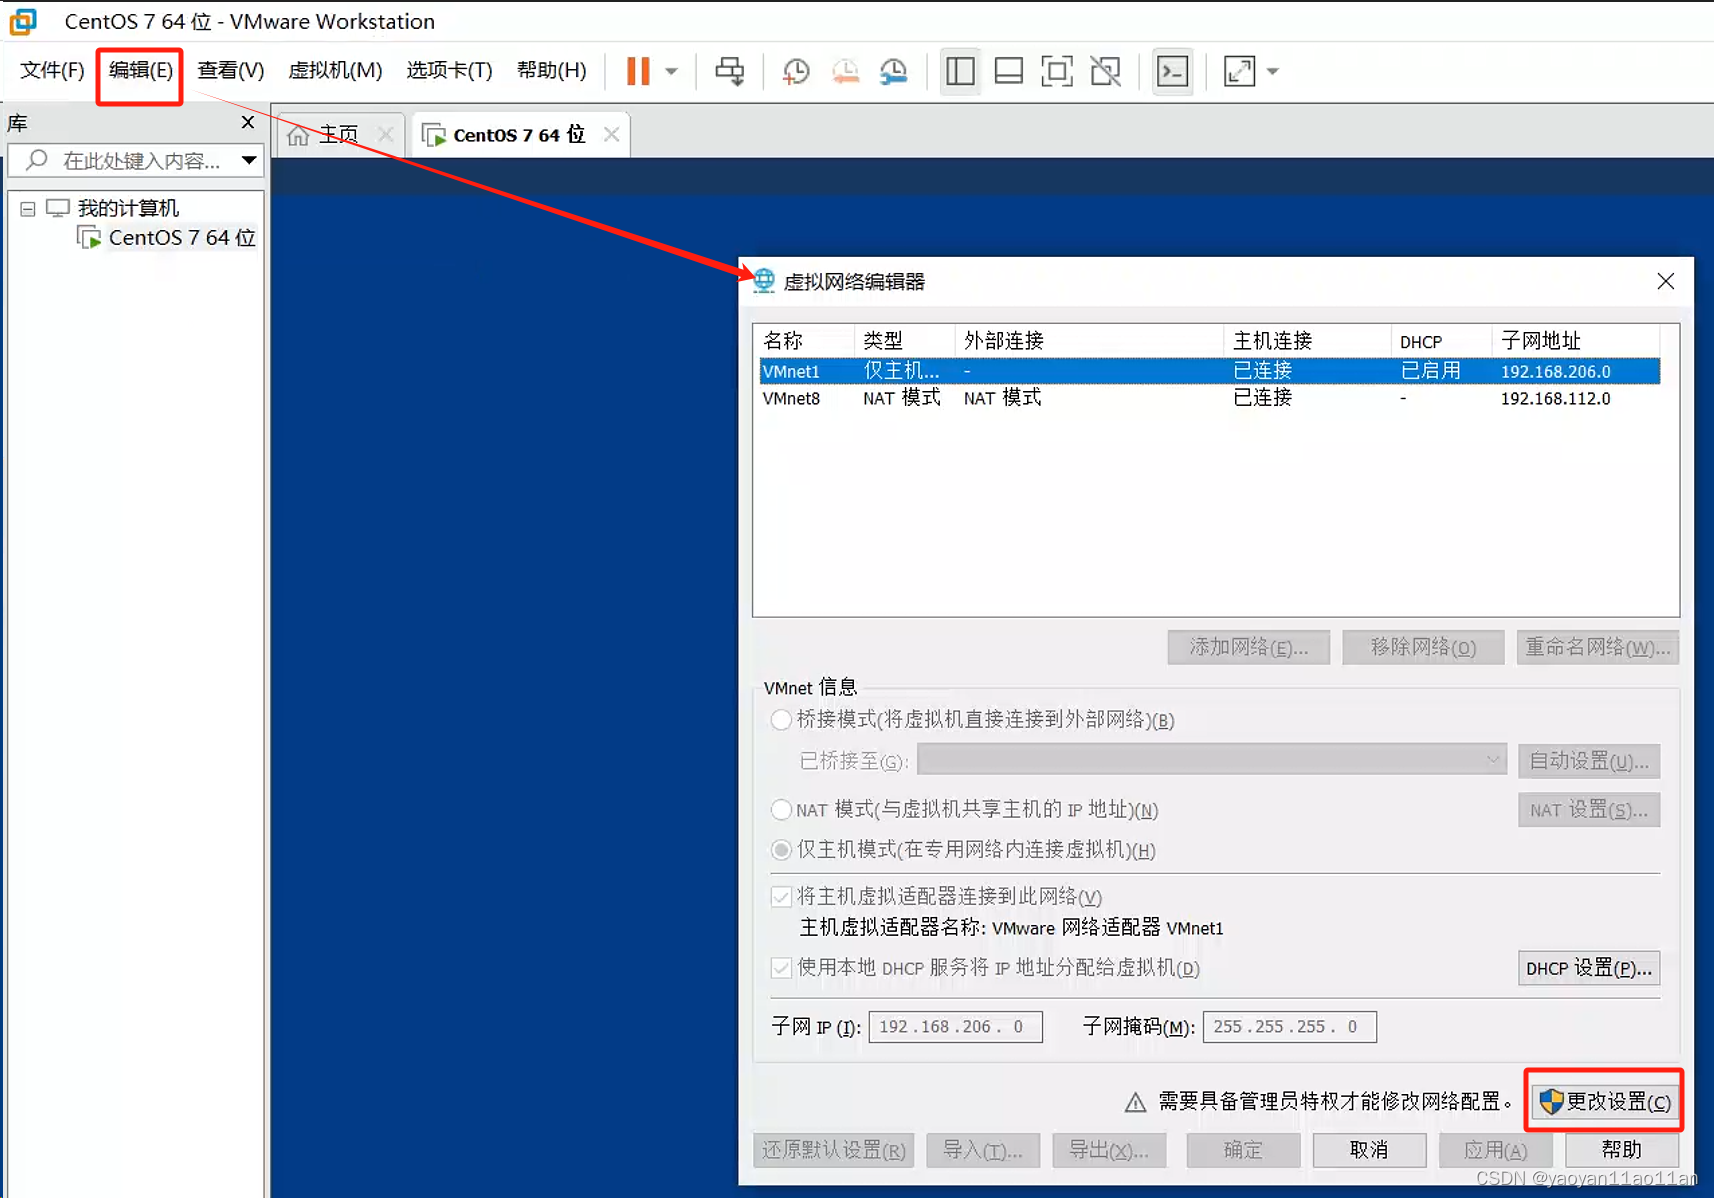
Task: Select the 仅主机模式 radio button
Action: (781, 850)
